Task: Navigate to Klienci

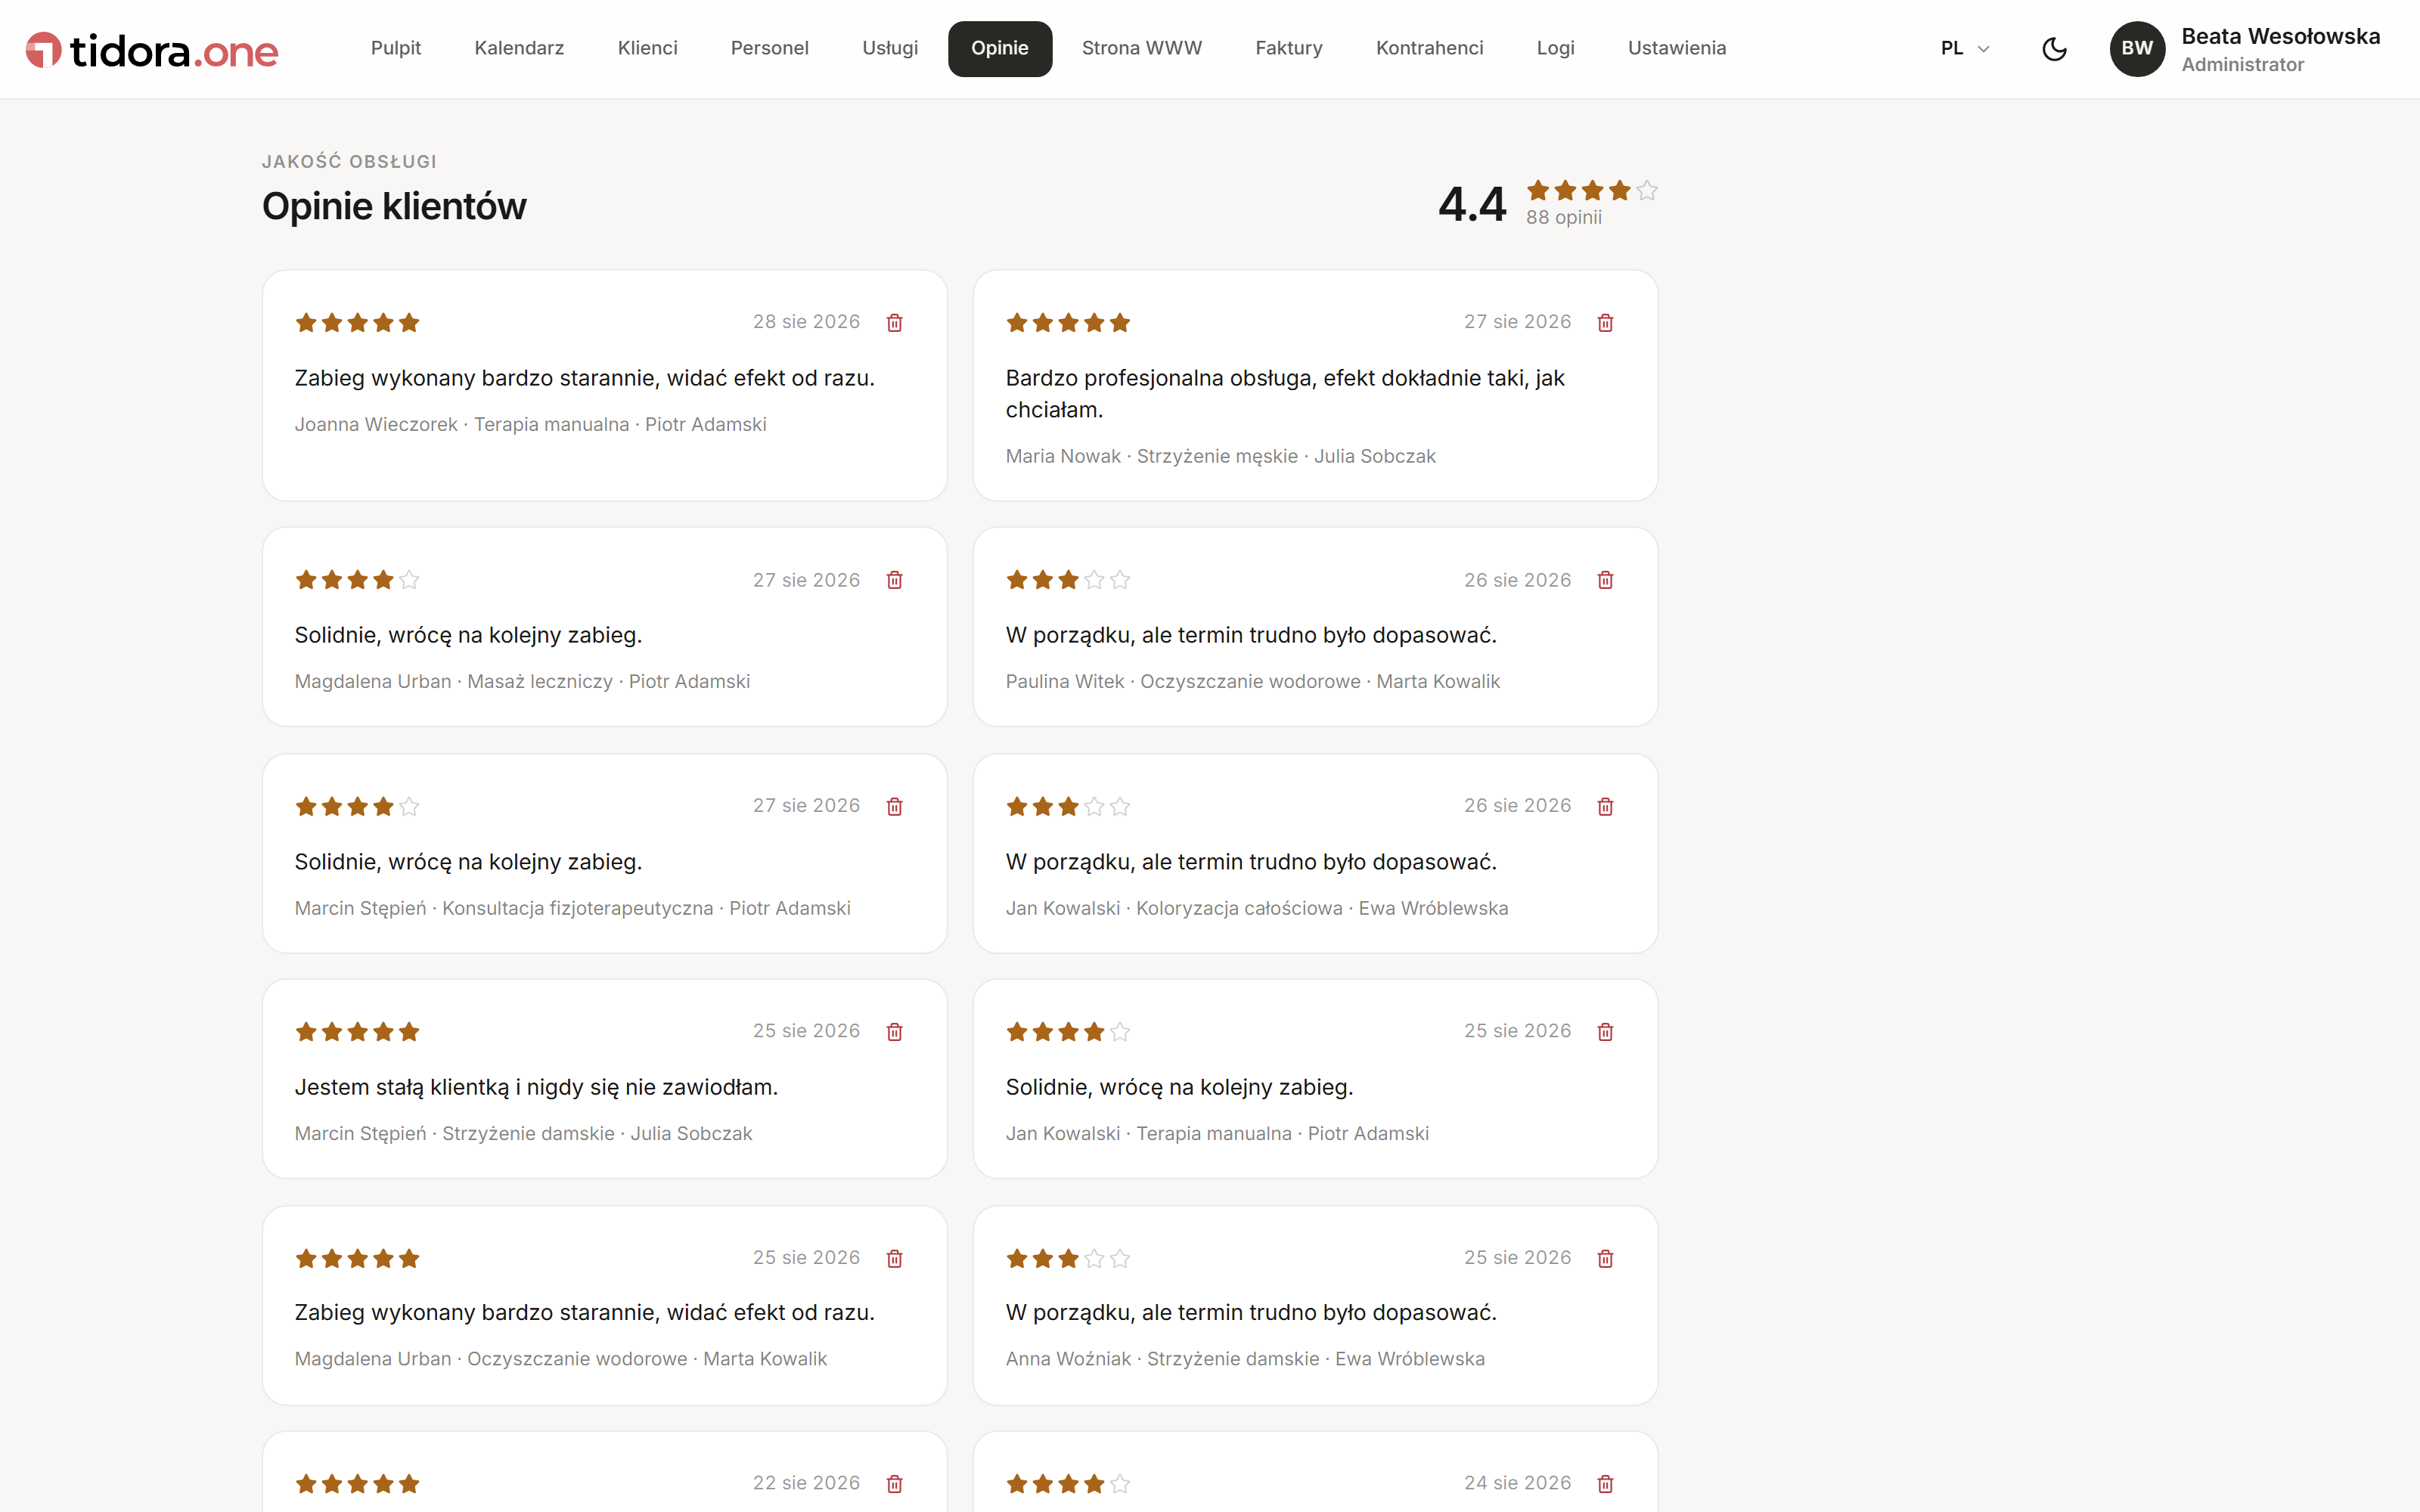Action: pos(648,48)
